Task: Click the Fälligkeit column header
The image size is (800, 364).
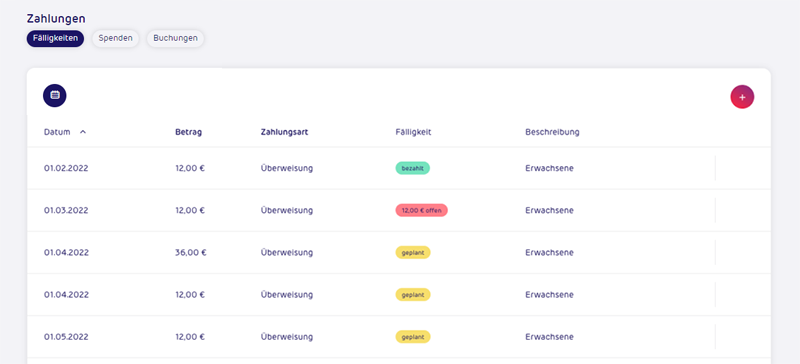Action: (x=413, y=132)
